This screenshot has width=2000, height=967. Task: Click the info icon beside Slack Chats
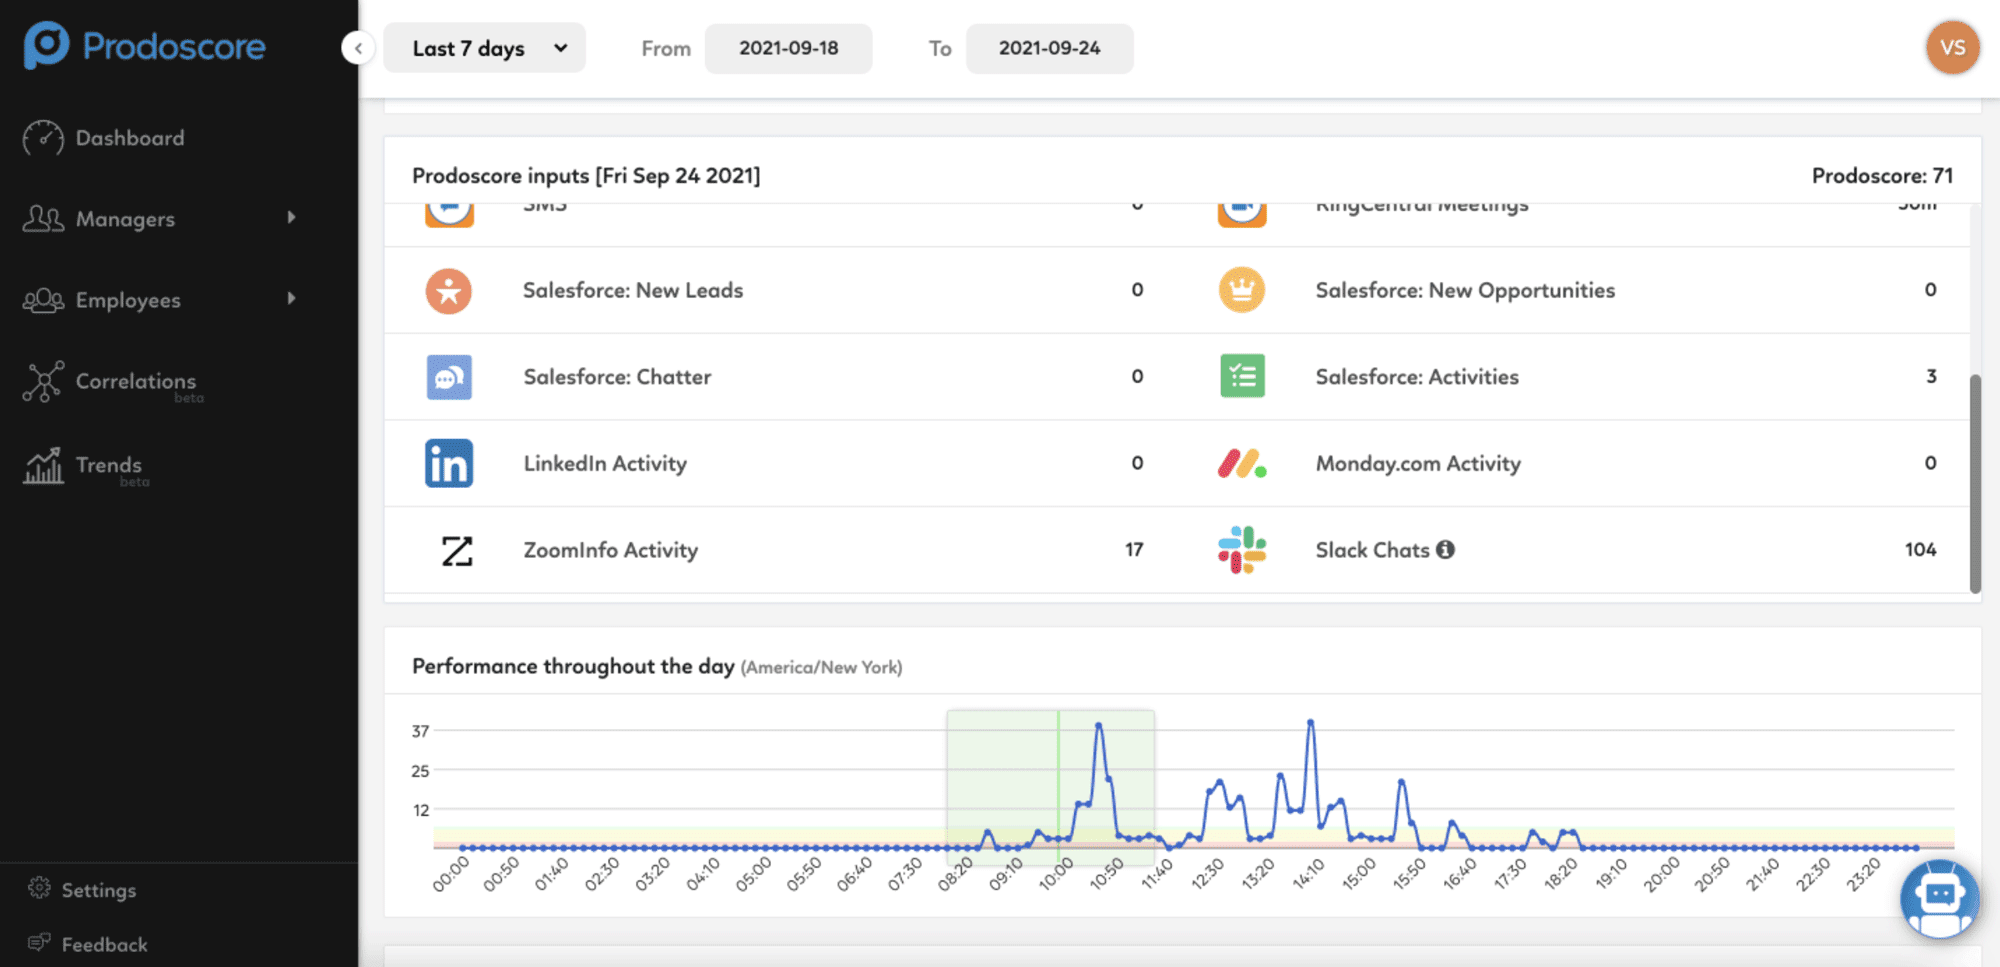[x=1445, y=549]
